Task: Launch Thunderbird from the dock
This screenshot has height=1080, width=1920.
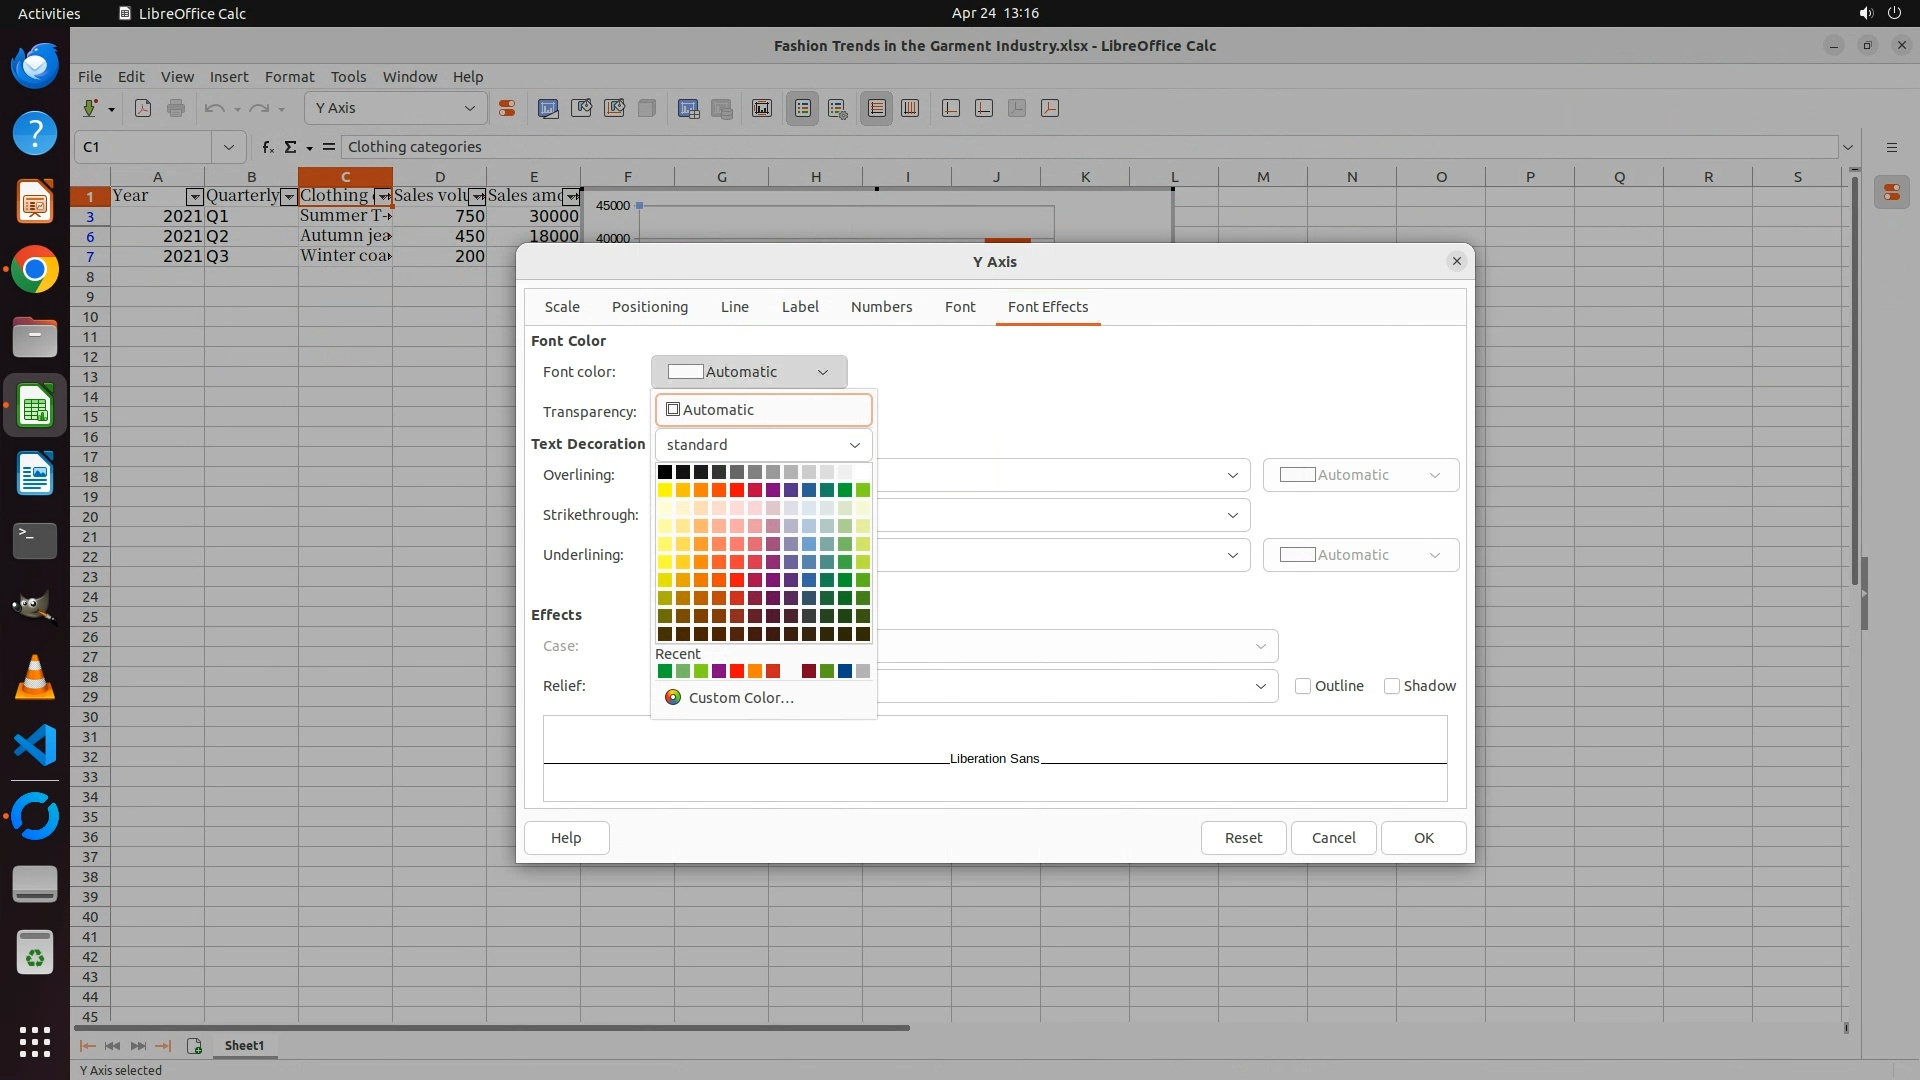Action: pyautogui.click(x=35, y=66)
